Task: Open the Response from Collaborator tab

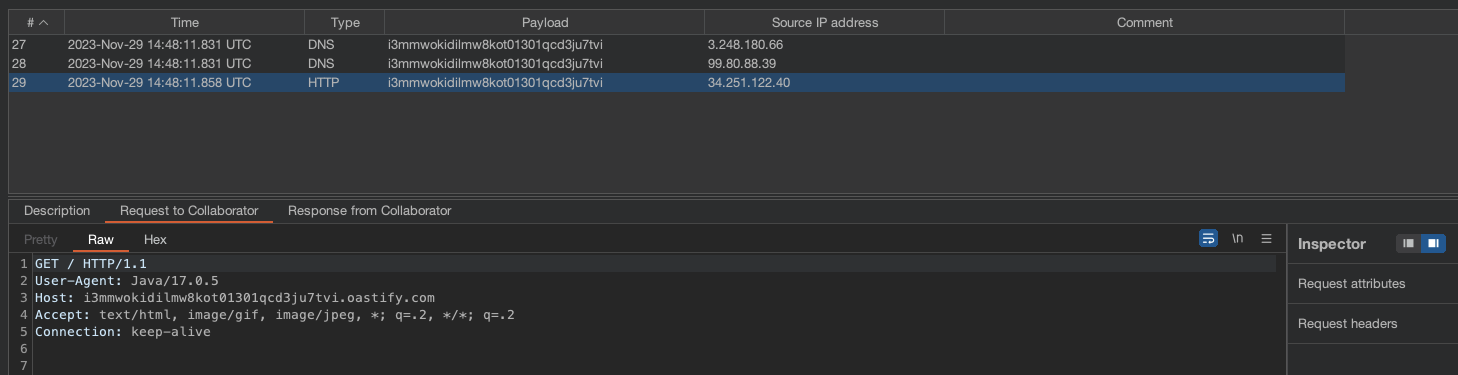Action: pyautogui.click(x=369, y=211)
